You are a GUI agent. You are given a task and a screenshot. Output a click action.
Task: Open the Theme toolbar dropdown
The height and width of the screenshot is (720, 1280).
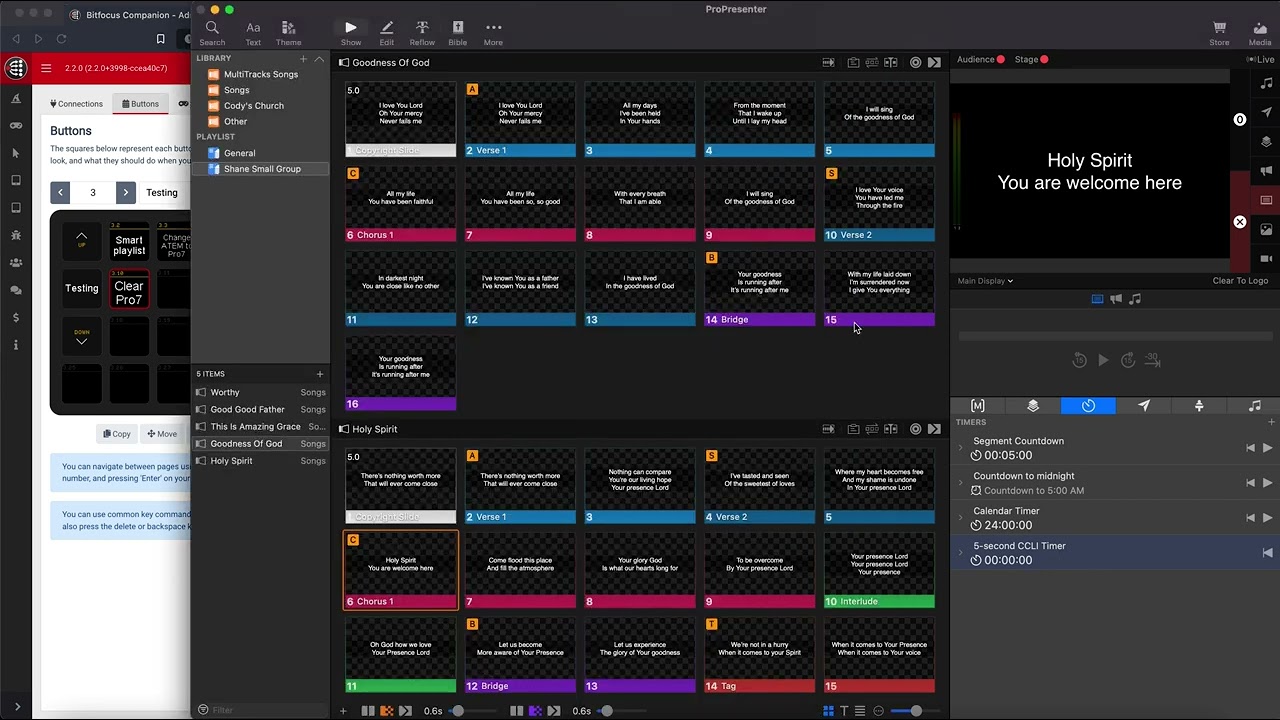(x=288, y=33)
